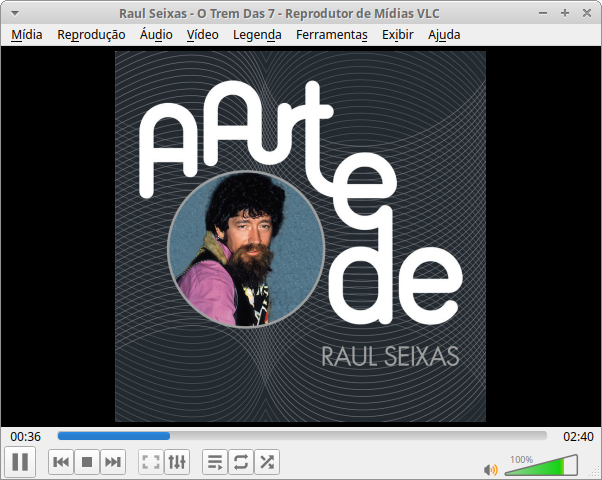Open the Vídeo menu
The width and height of the screenshot is (602, 480).
[203, 35]
